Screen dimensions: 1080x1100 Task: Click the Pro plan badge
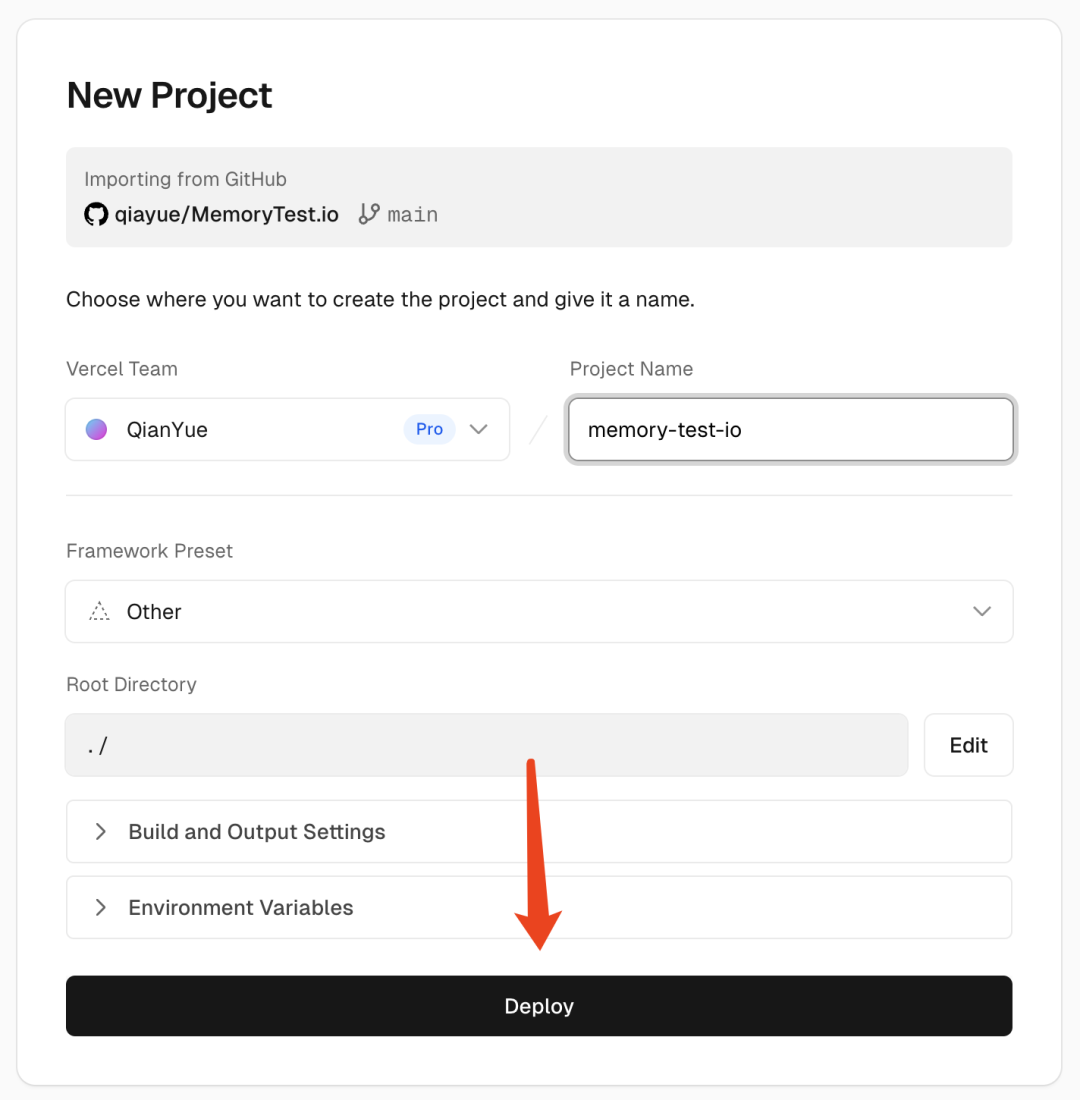coord(429,429)
